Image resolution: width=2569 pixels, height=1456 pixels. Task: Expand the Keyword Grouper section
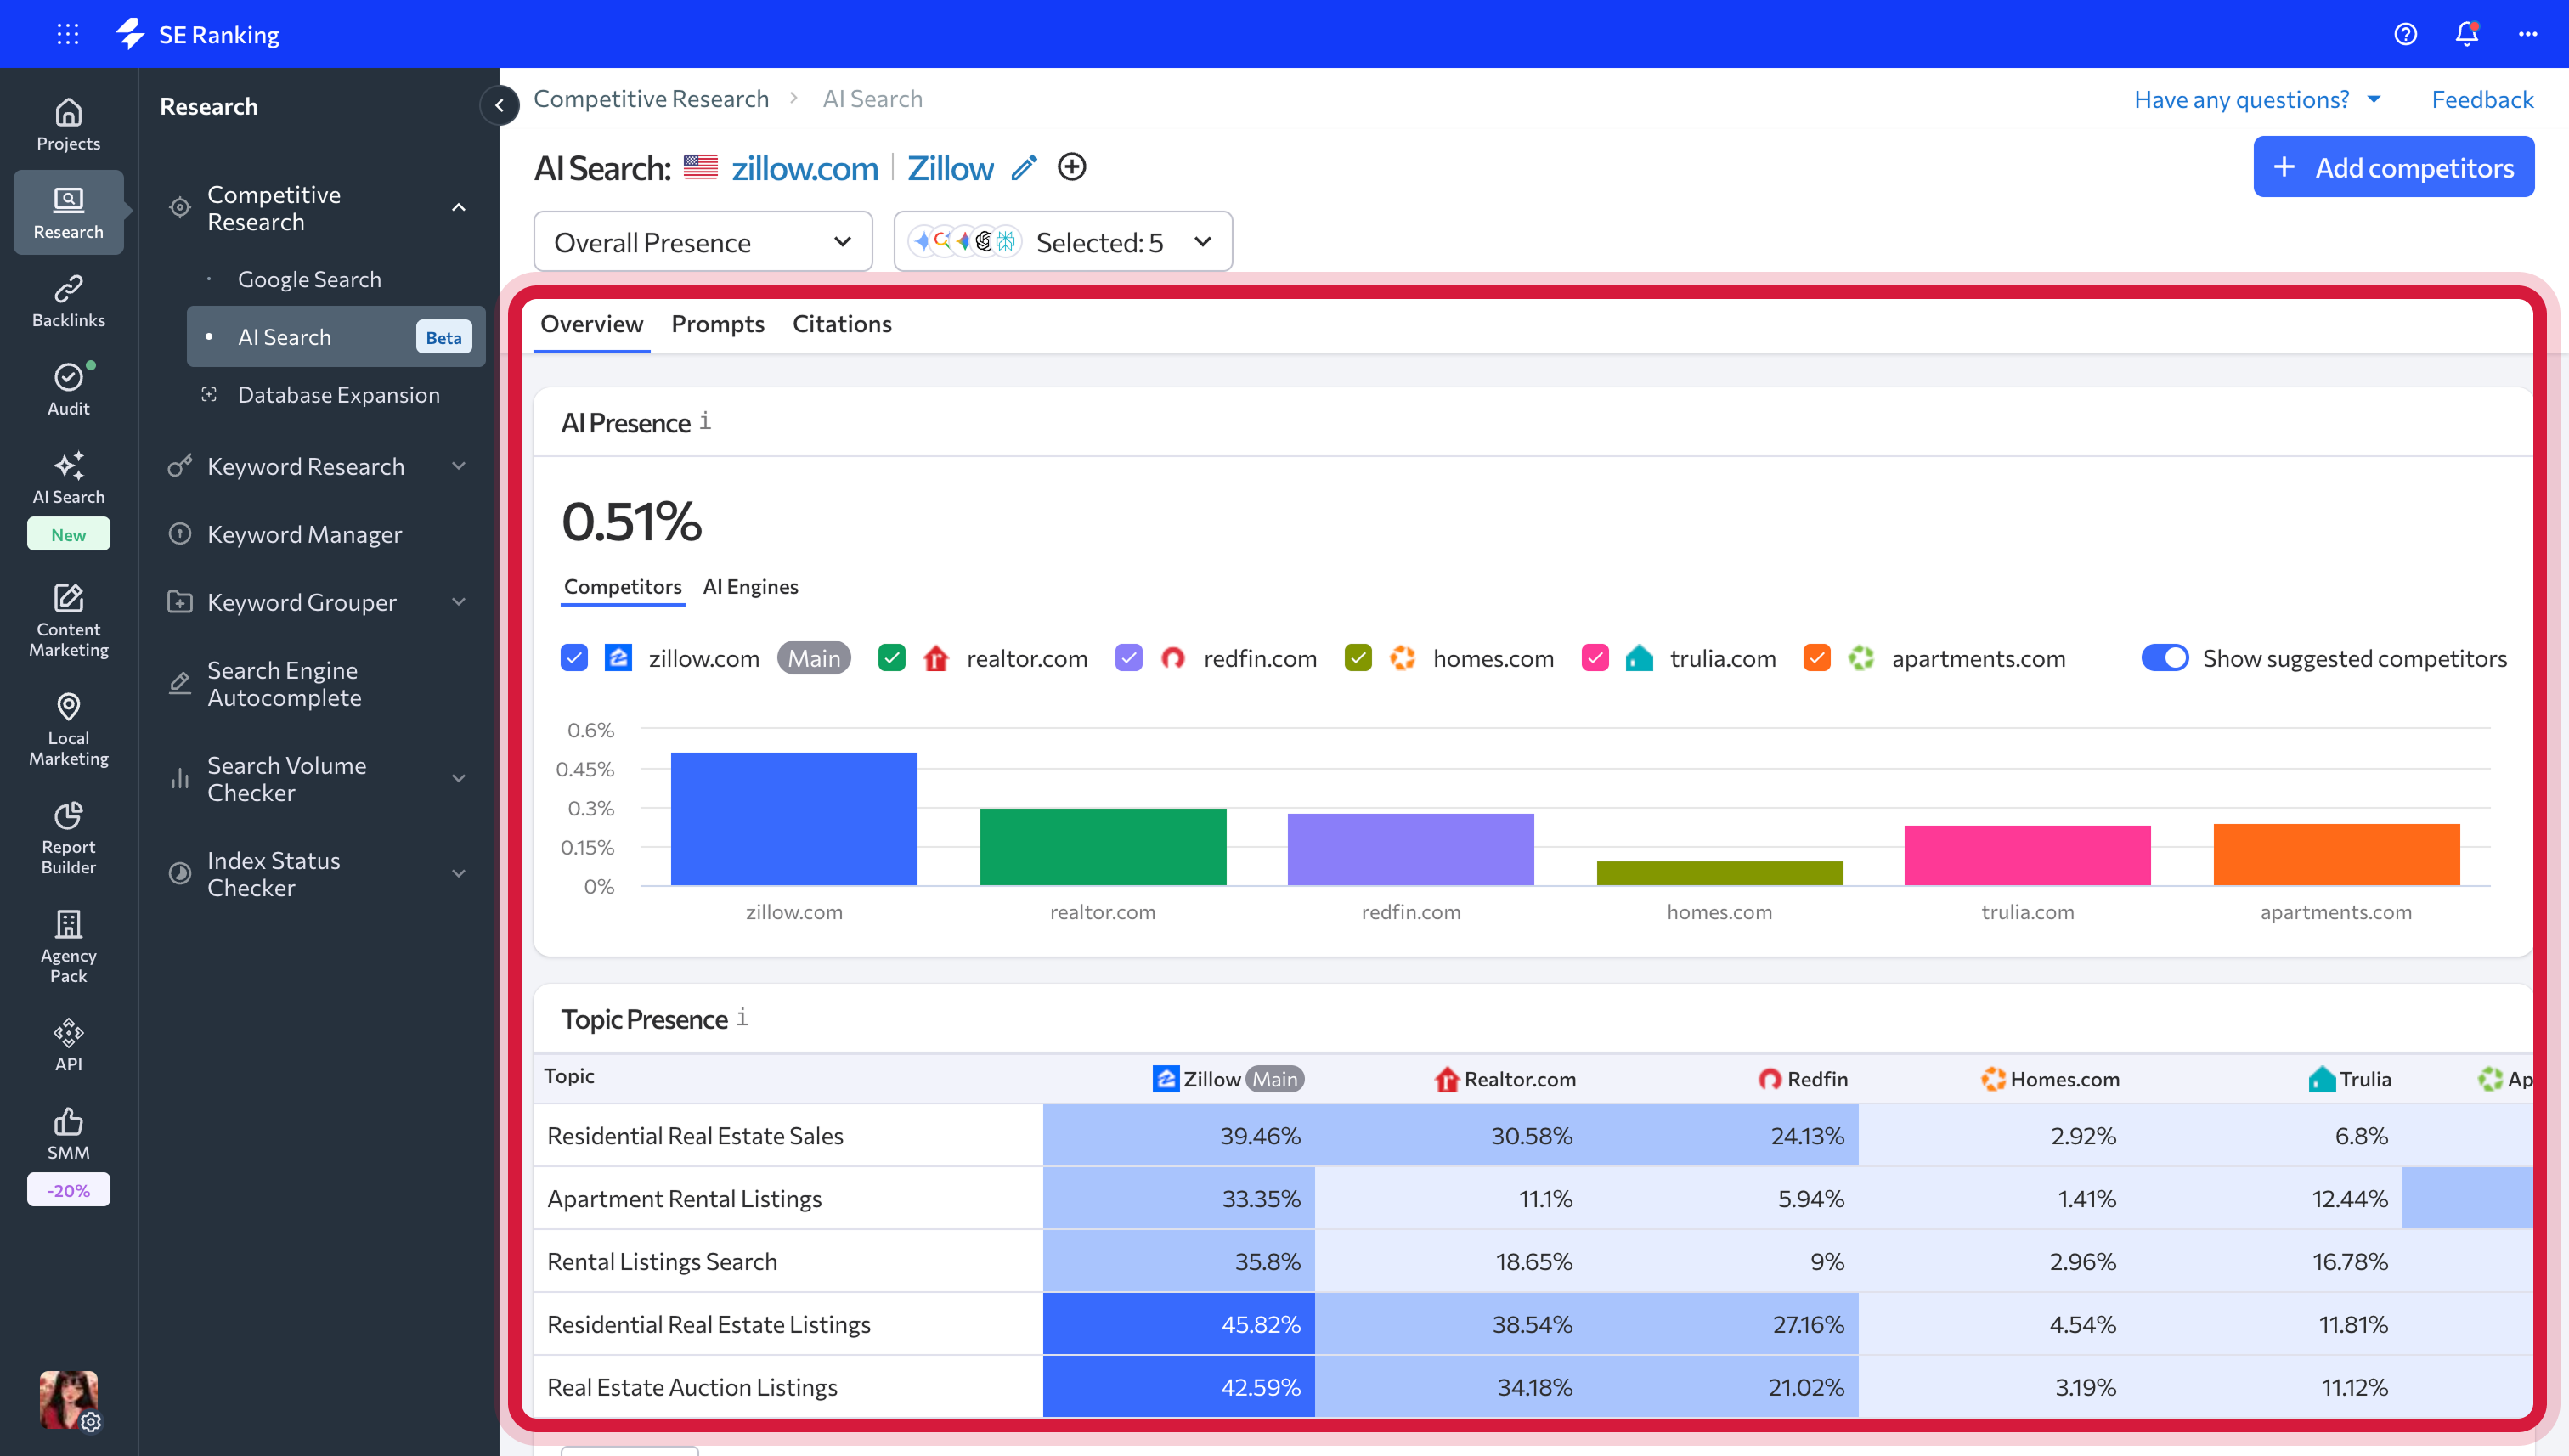click(459, 602)
